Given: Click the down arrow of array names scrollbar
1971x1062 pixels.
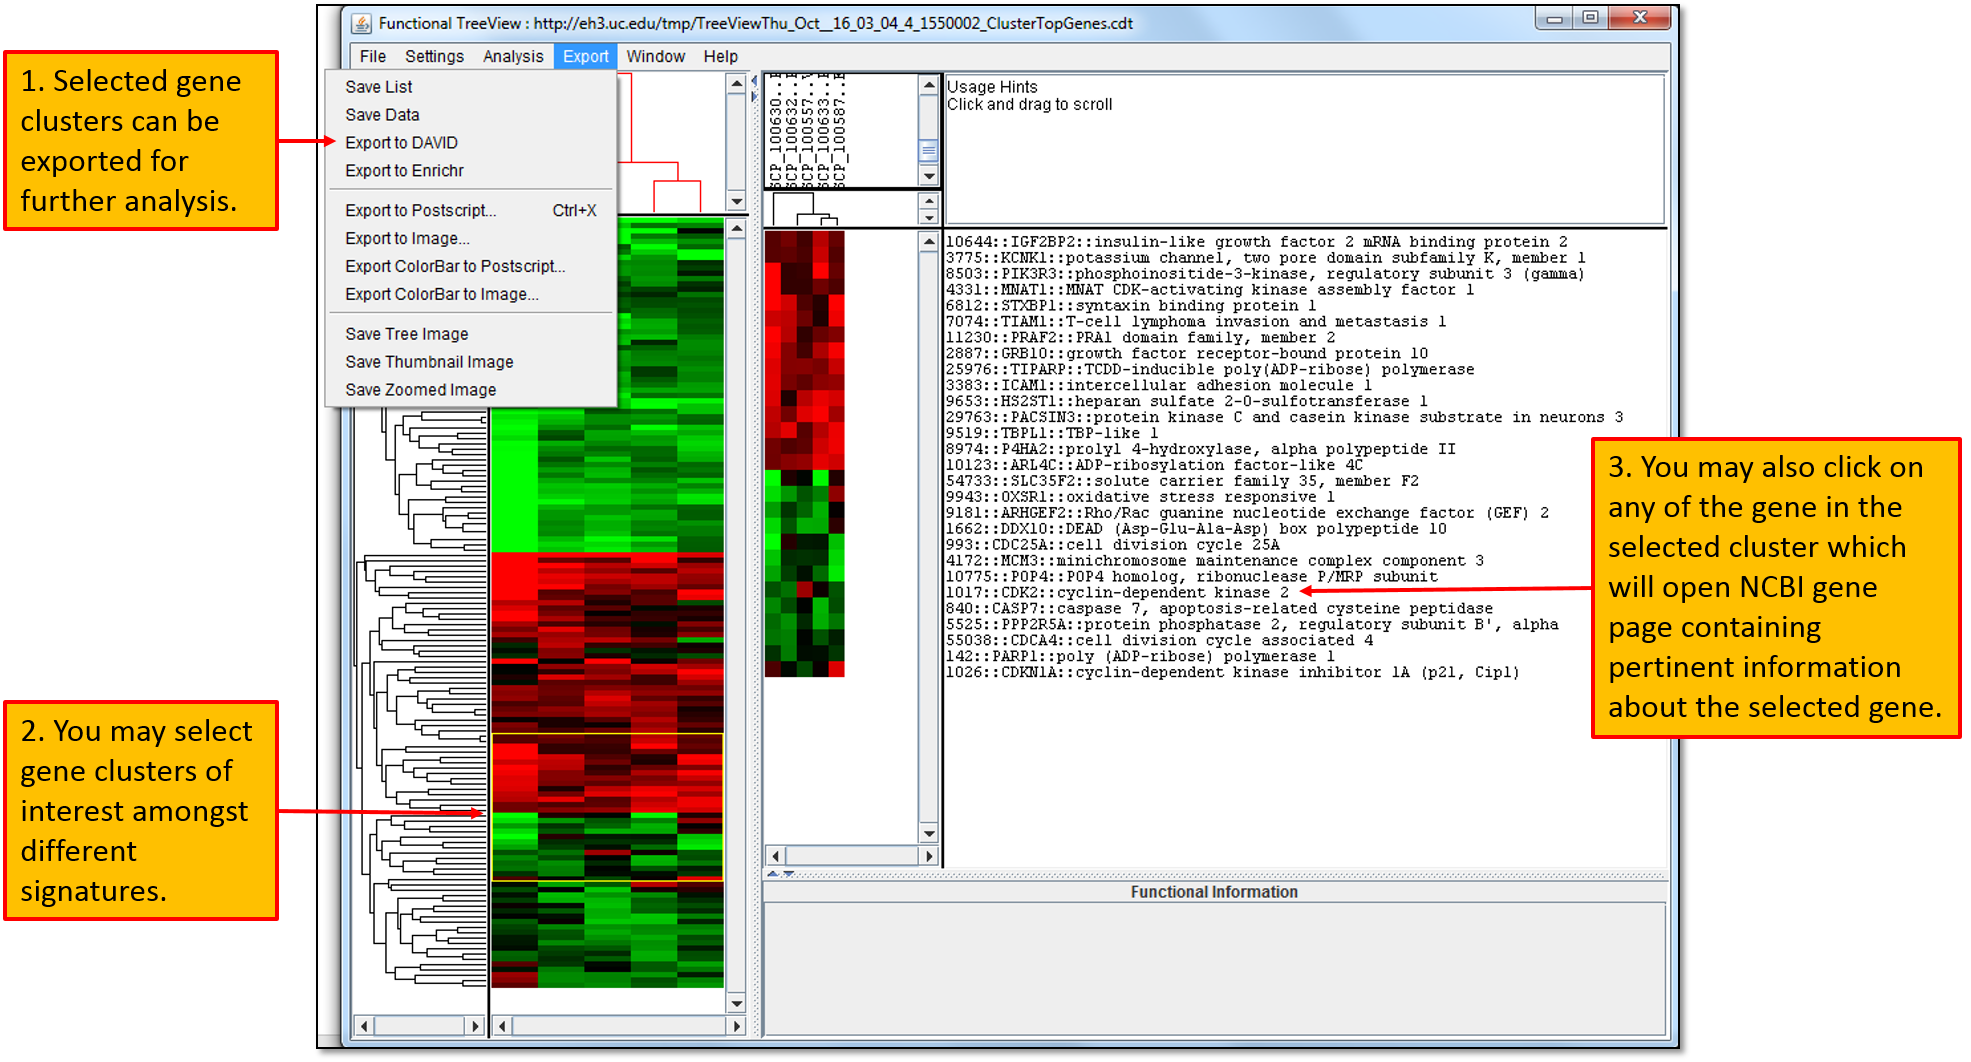Looking at the screenshot, I should pos(929,176).
